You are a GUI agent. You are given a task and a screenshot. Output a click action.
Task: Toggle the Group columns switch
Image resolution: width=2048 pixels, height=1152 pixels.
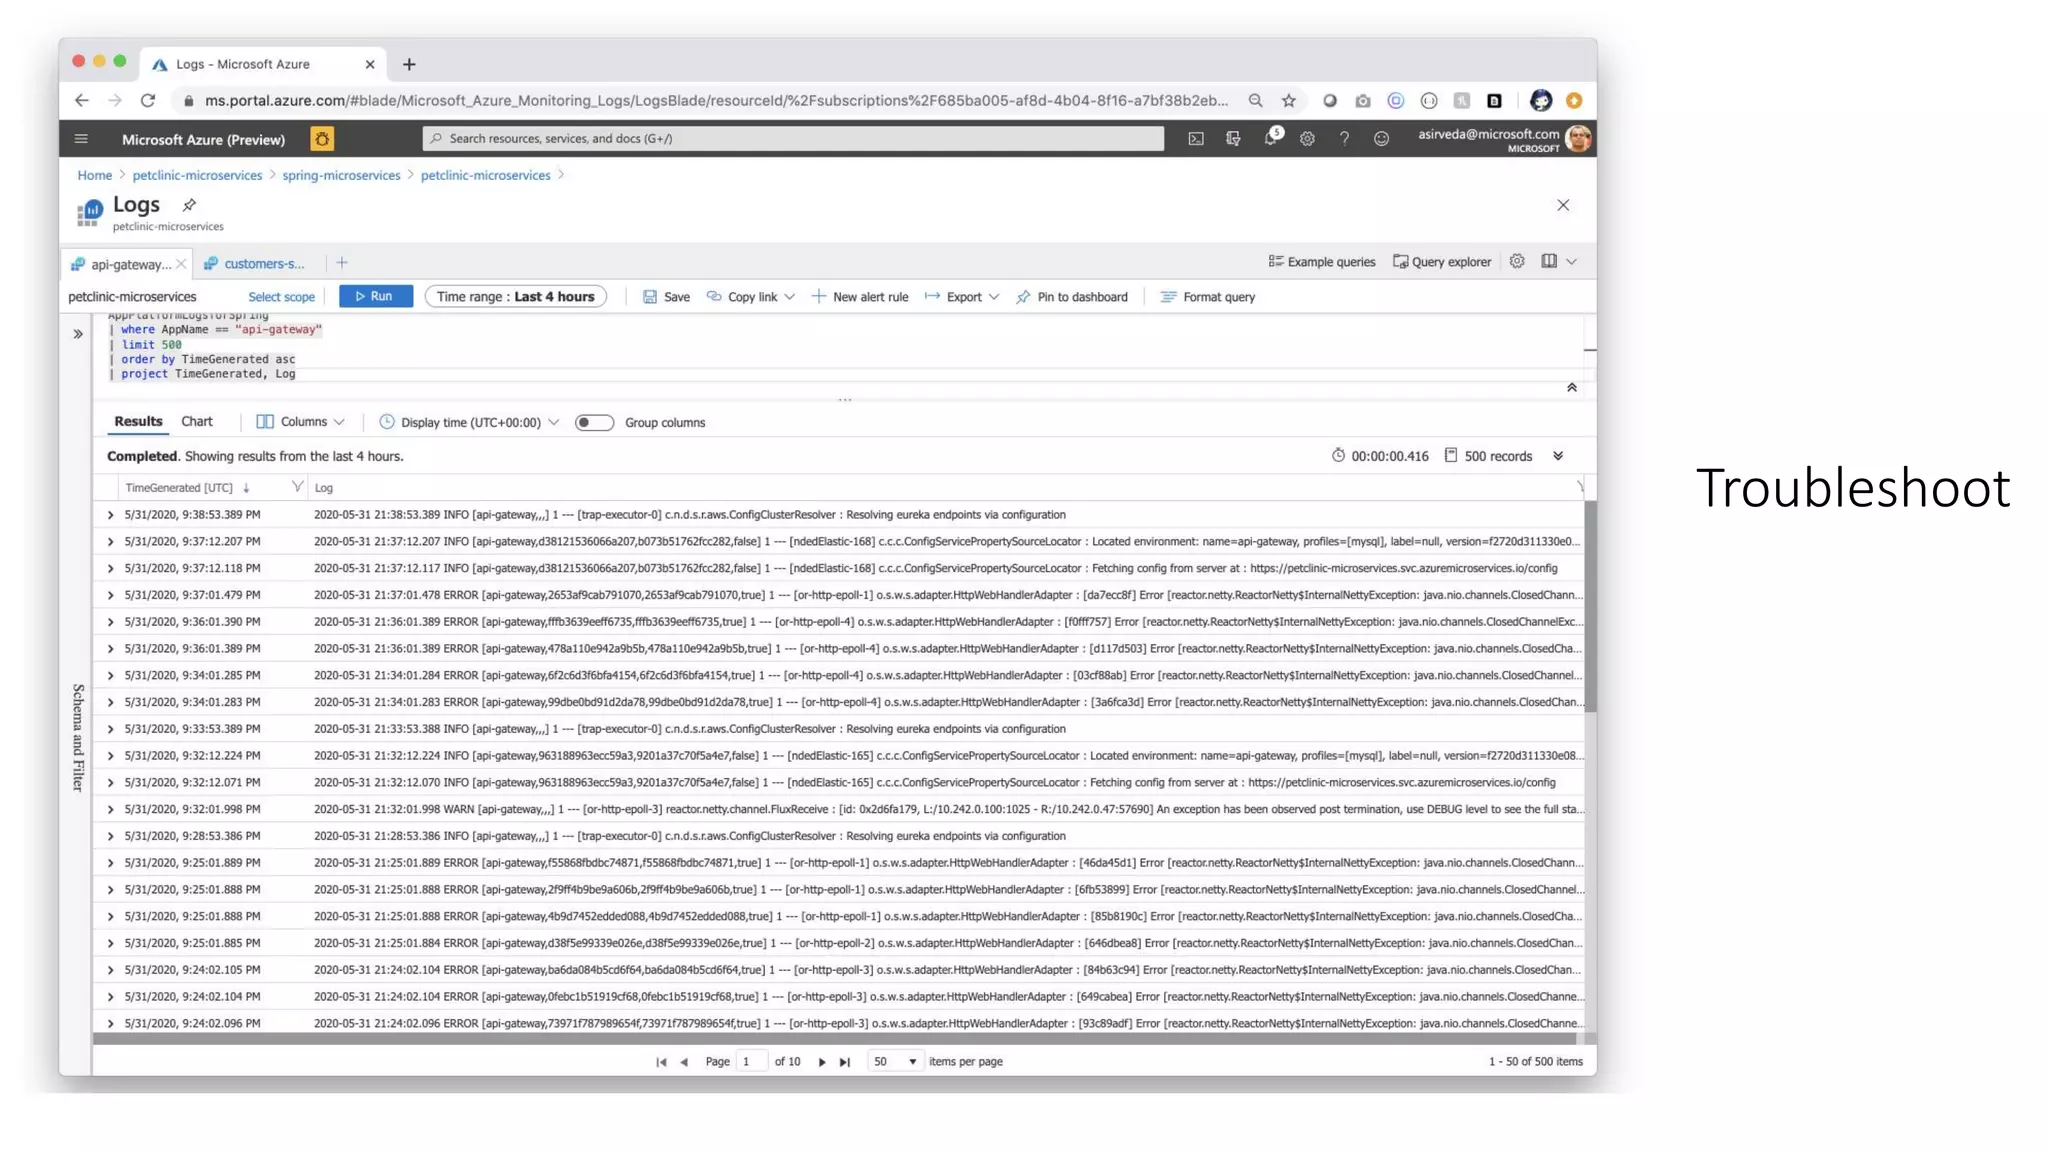click(x=594, y=423)
